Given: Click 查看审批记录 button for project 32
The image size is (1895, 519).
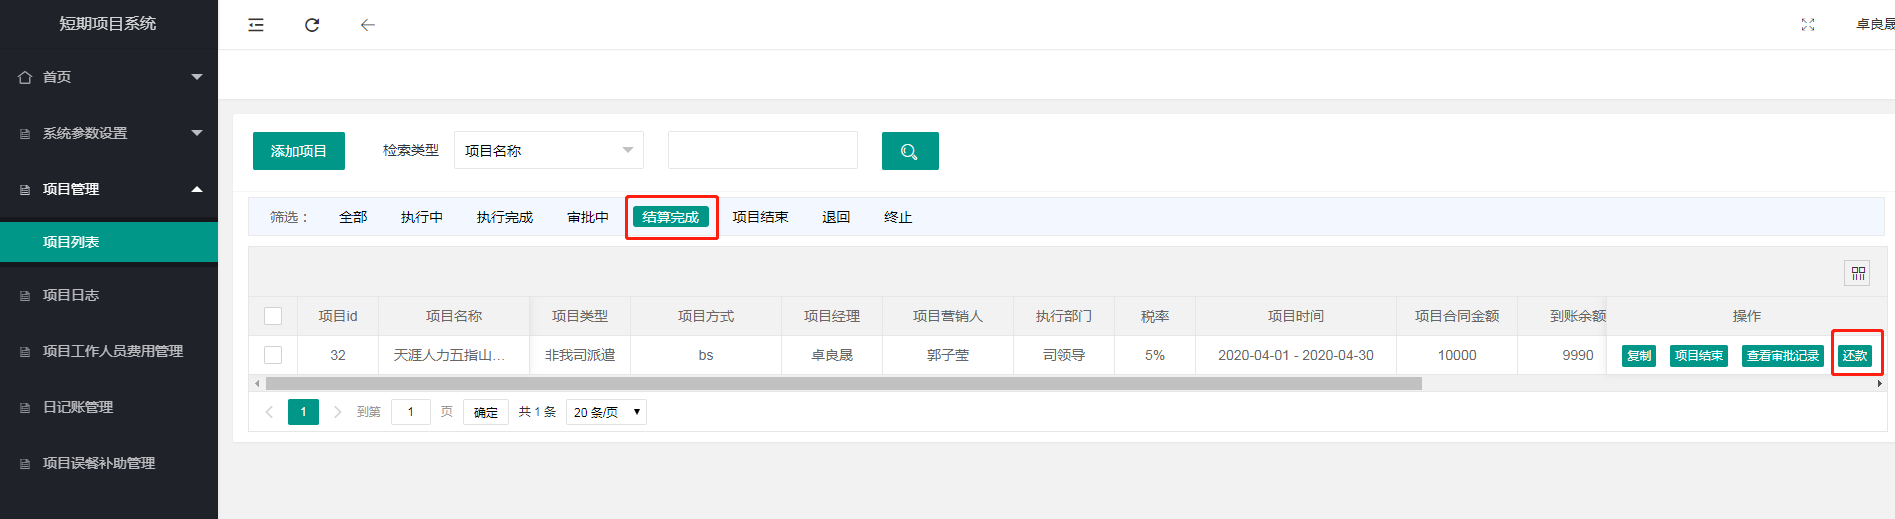Looking at the screenshot, I should (x=1783, y=356).
